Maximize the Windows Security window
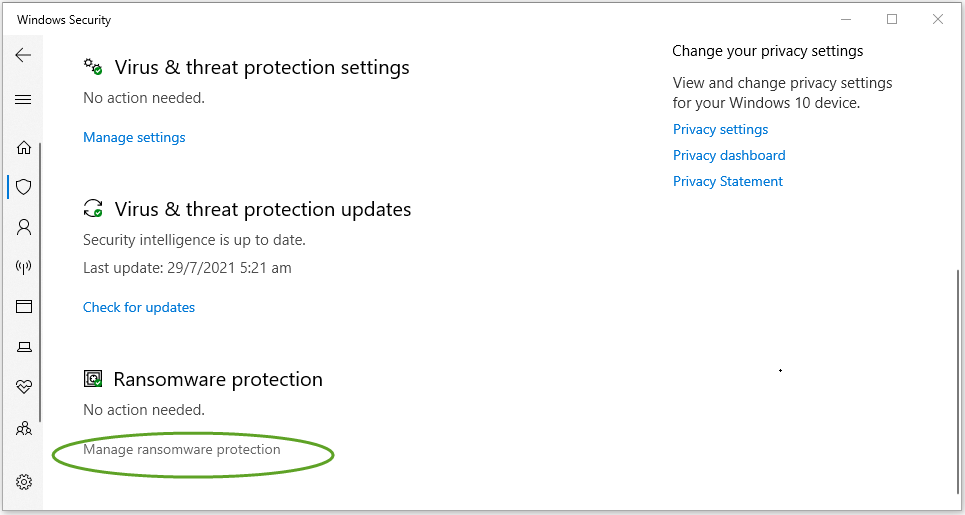The image size is (965, 515). point(892,20)
